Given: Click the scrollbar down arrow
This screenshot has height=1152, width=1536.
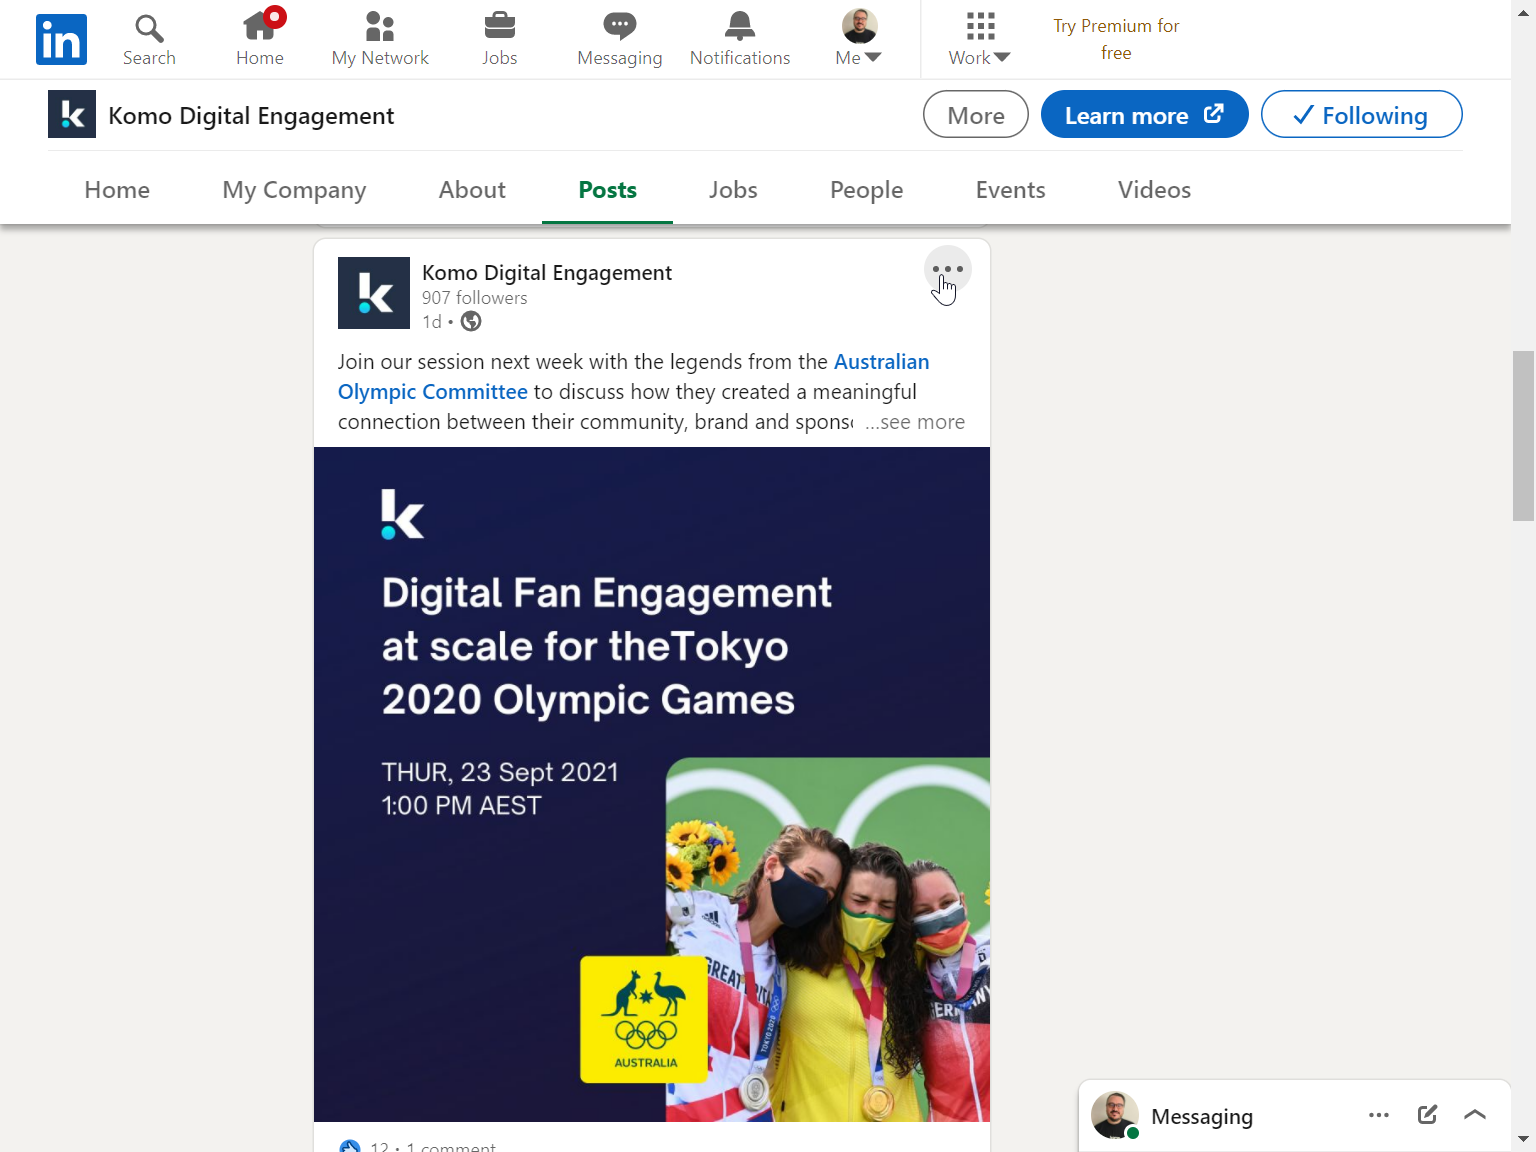Looking at the screenshot, I should pos(1523,1139).
